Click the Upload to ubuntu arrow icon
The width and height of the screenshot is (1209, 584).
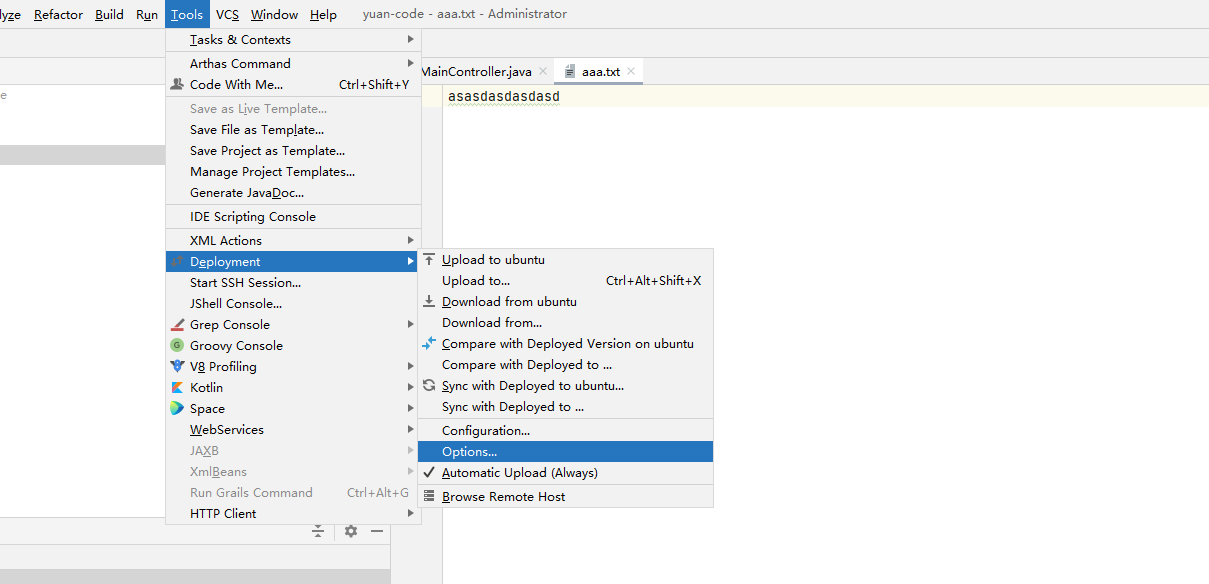click(430, 260)
